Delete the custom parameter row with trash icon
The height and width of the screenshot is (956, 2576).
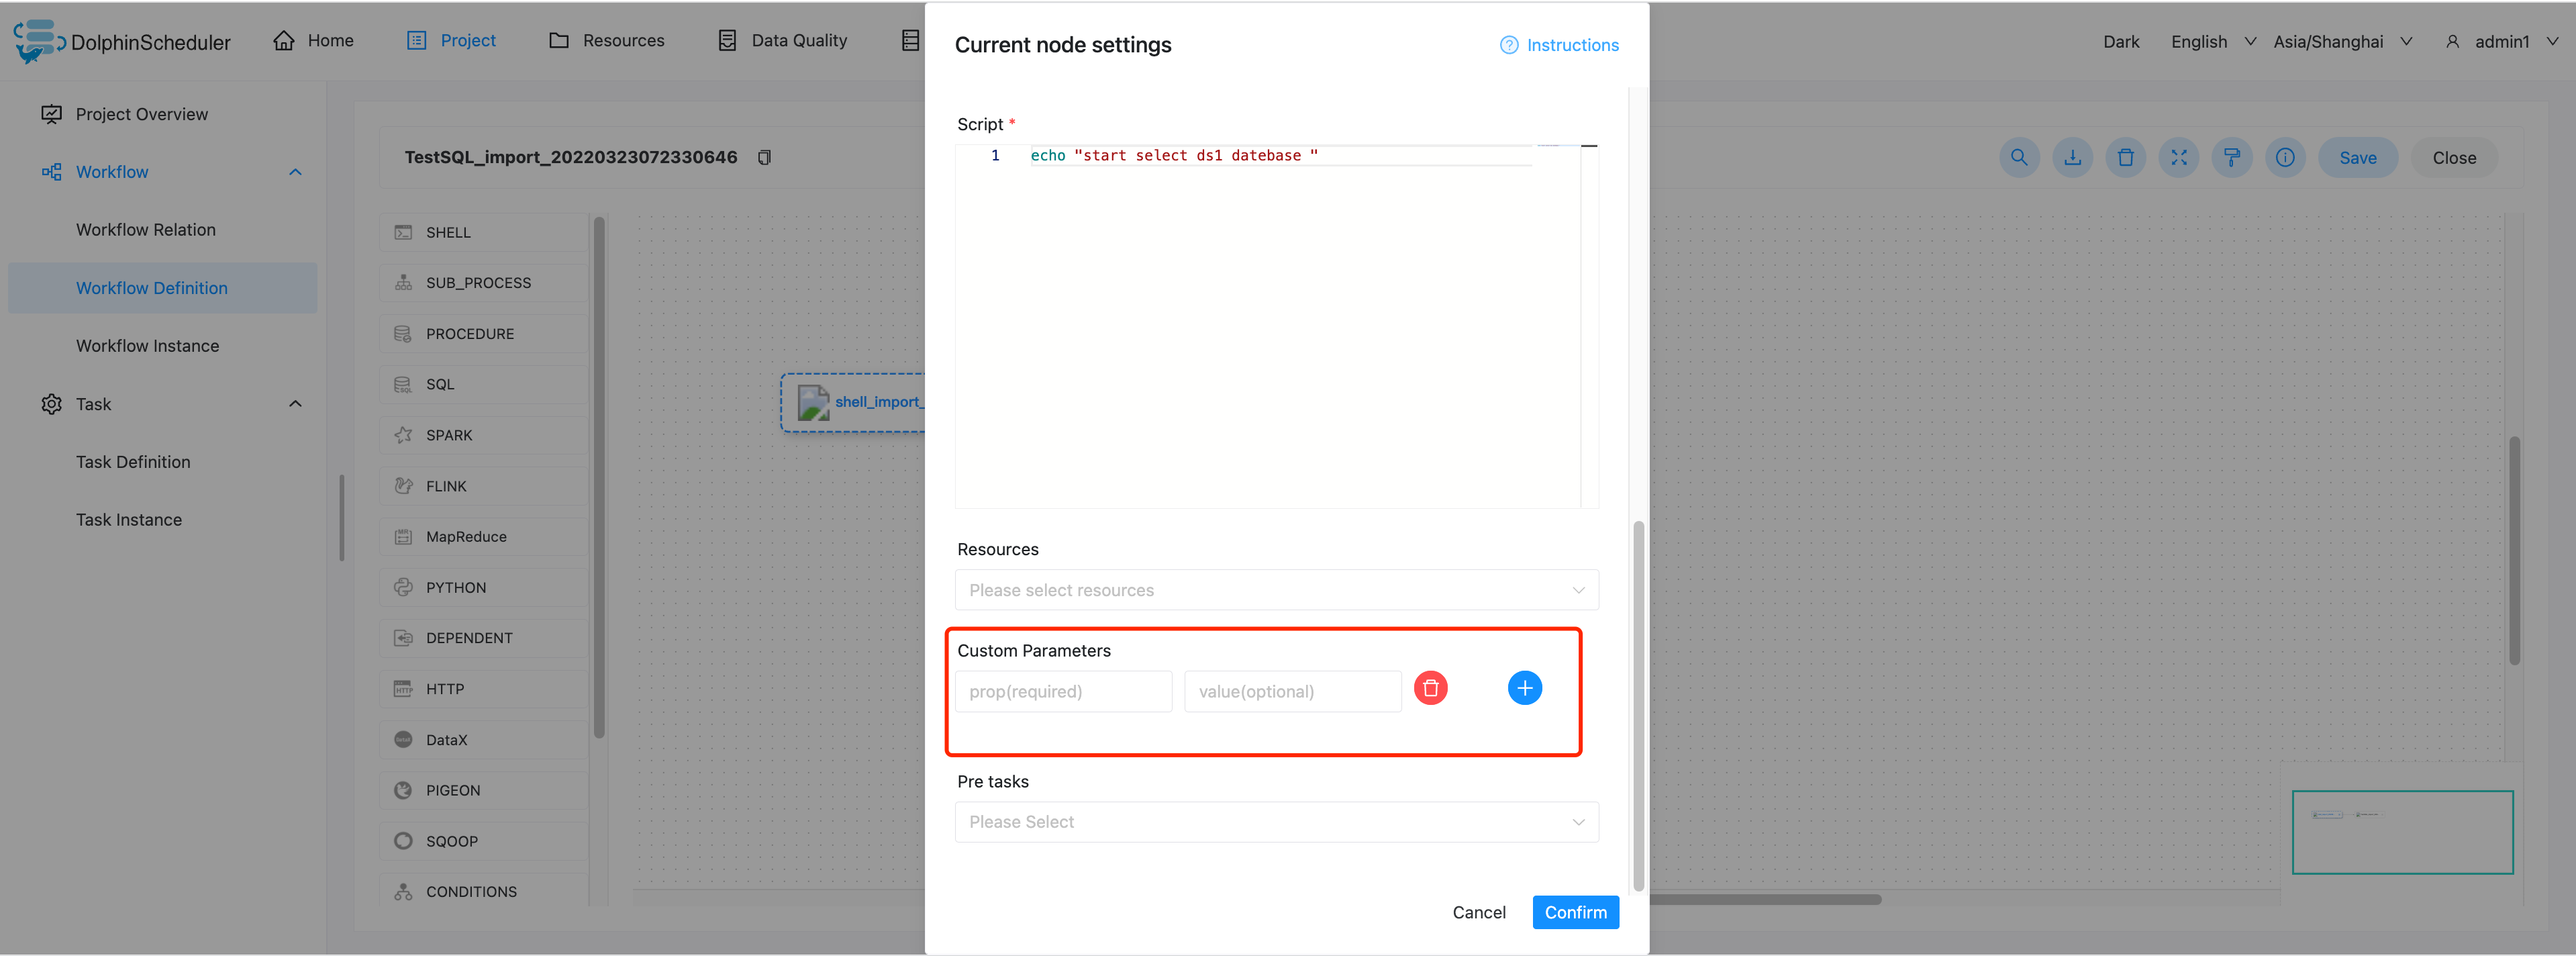pos(1431,688)
